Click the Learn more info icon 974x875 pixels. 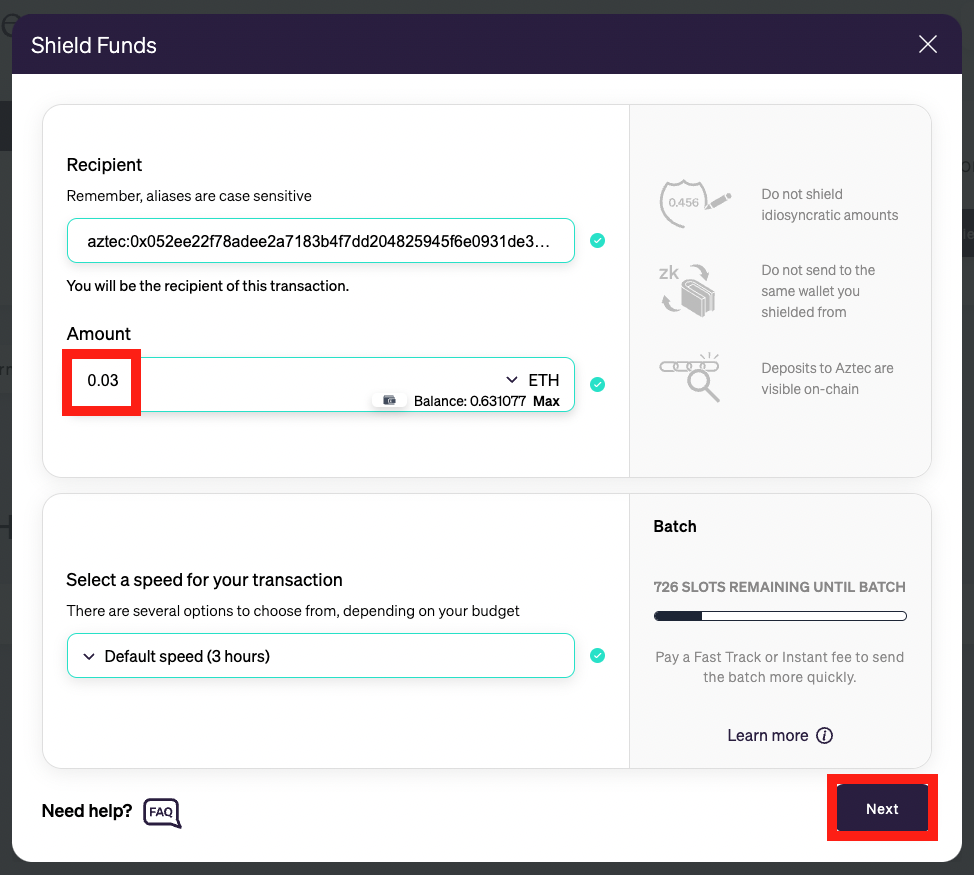[824, 735]
